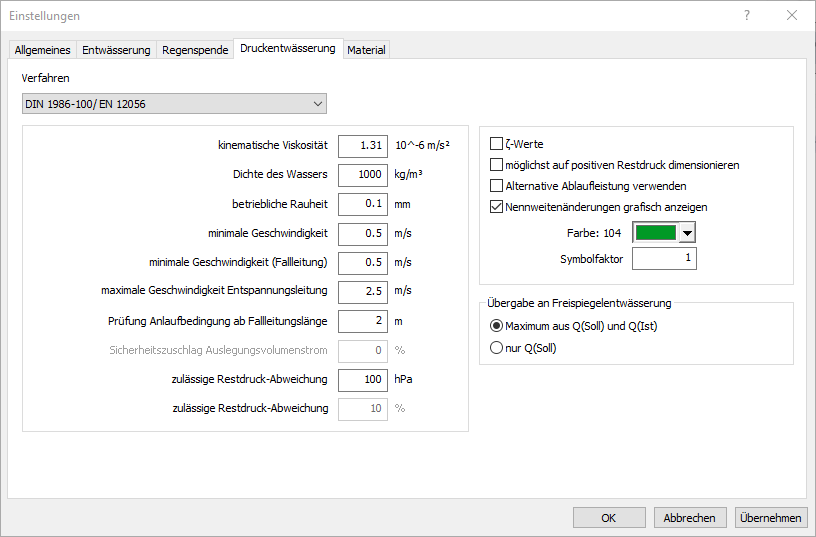Go to the Material tab
This screenshot has height=537, width=816.
tap(366, 50)
